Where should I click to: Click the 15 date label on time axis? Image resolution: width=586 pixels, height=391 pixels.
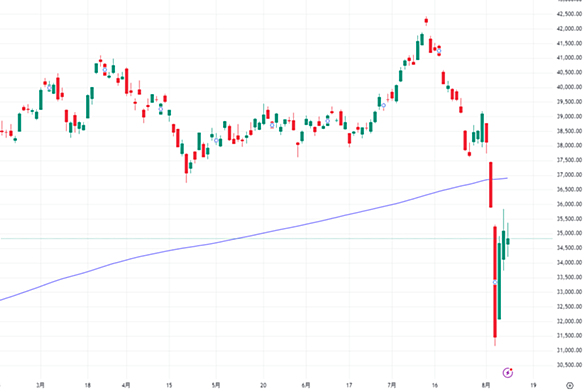(x=169, y=385)
